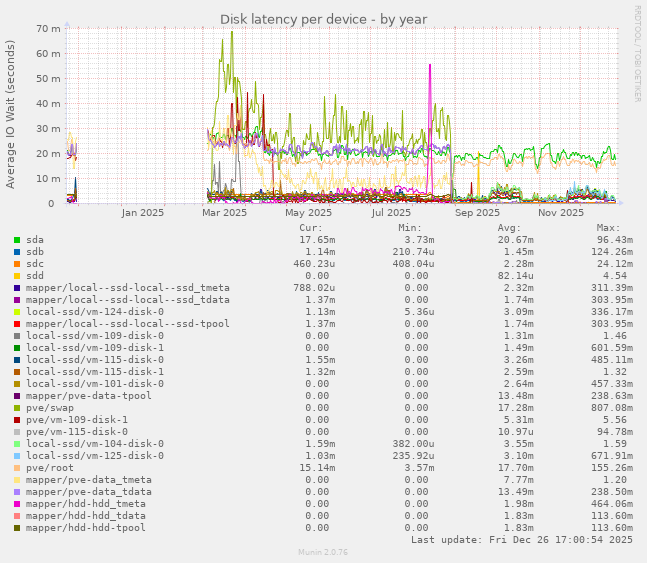647x563 pixels.
Task: Click the graph title 'Disk latency per device - by year'
Action: (324, 19)
